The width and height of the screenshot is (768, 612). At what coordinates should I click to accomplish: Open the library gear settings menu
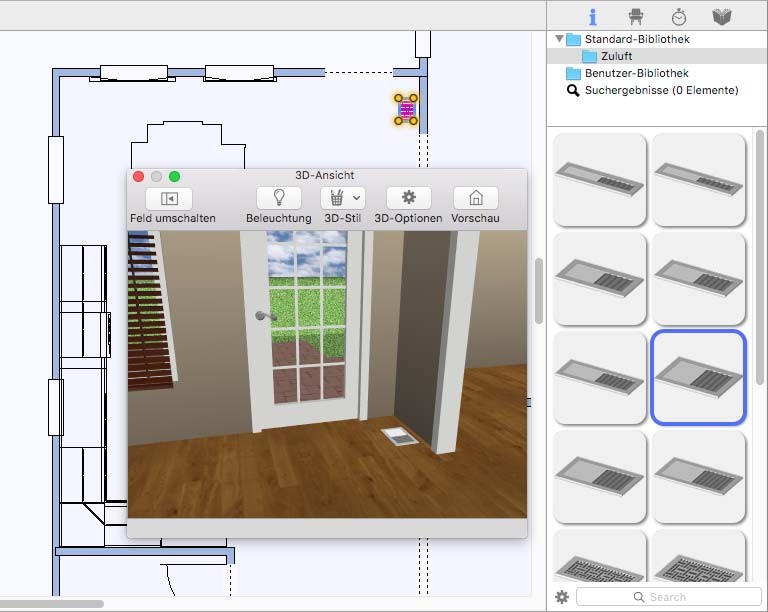[562, 597]
